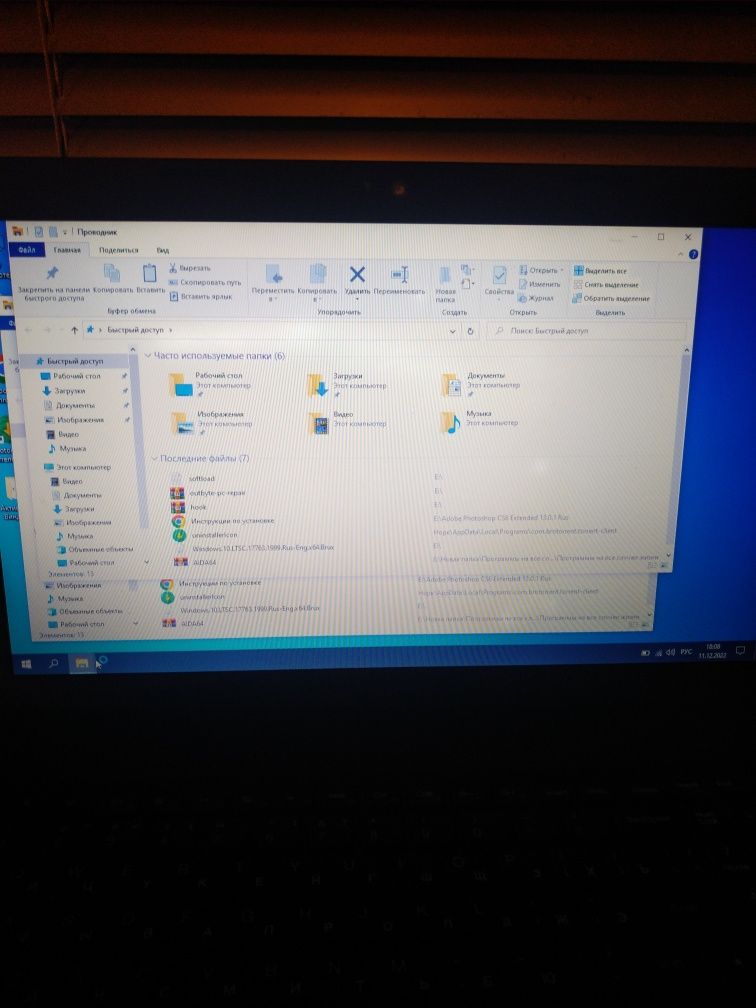Screen dimensions: 756x1008
Task: Open the volume speaker tray icon
Action: [x=670, y=652]
